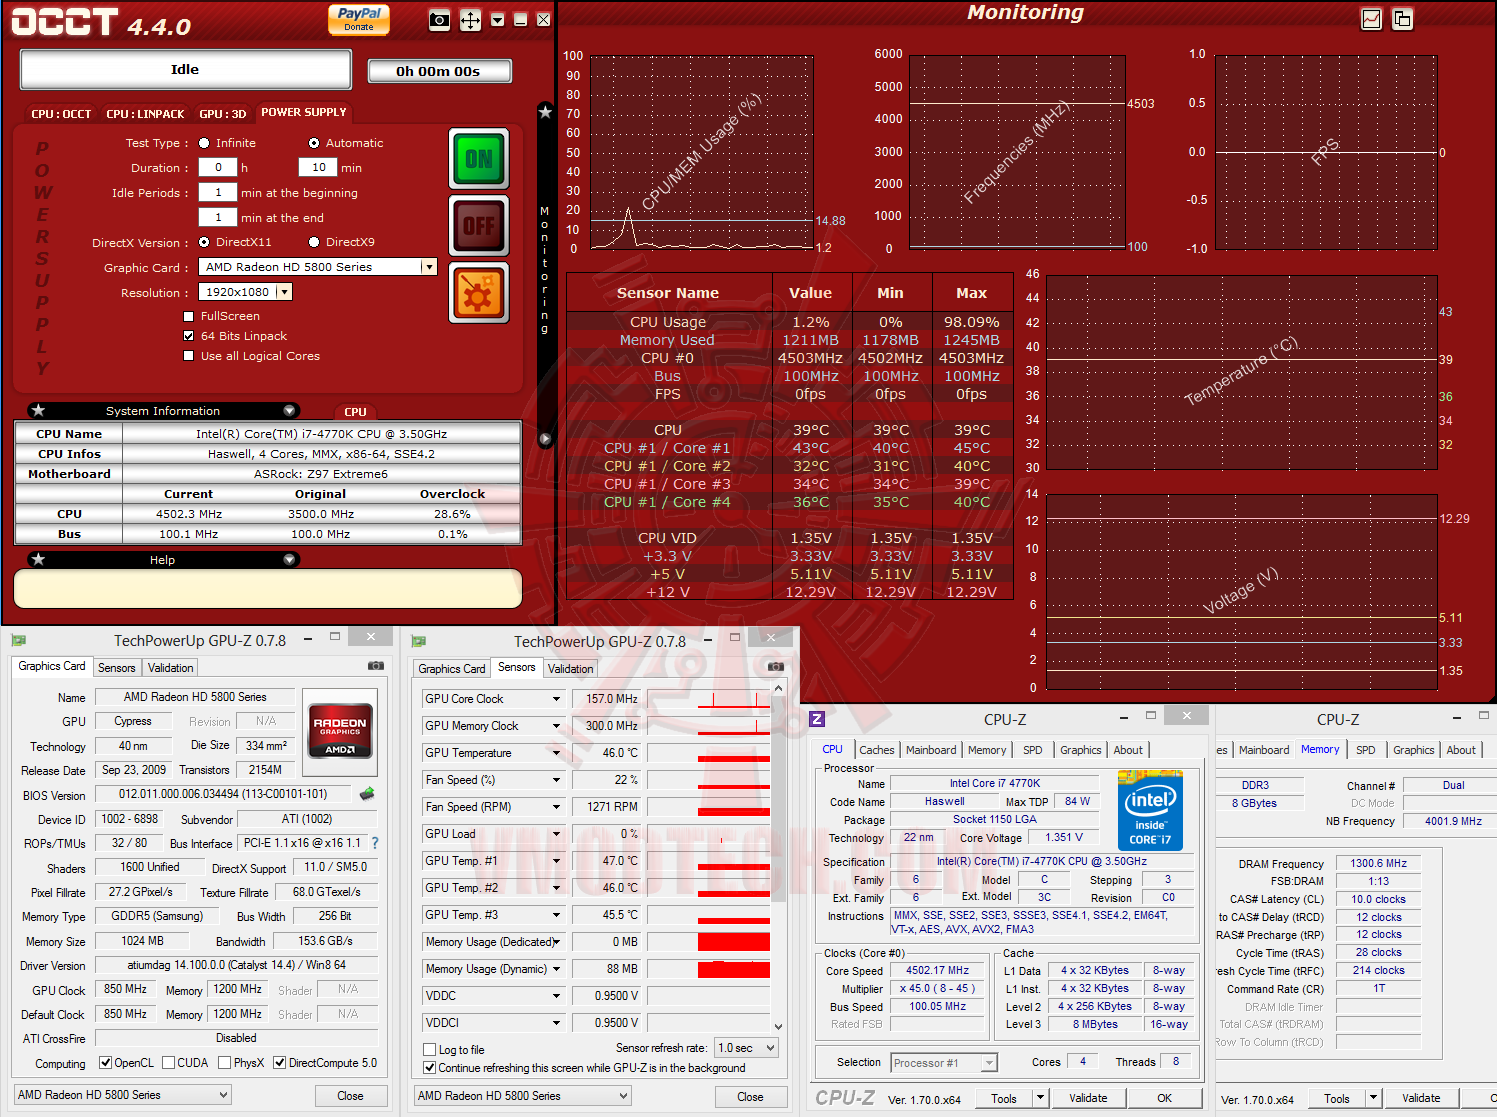Viewport: 1497px width, 1117px height.
Task: Click the graph icon in the Monitoring title bar
Action: coord(1372,18)
